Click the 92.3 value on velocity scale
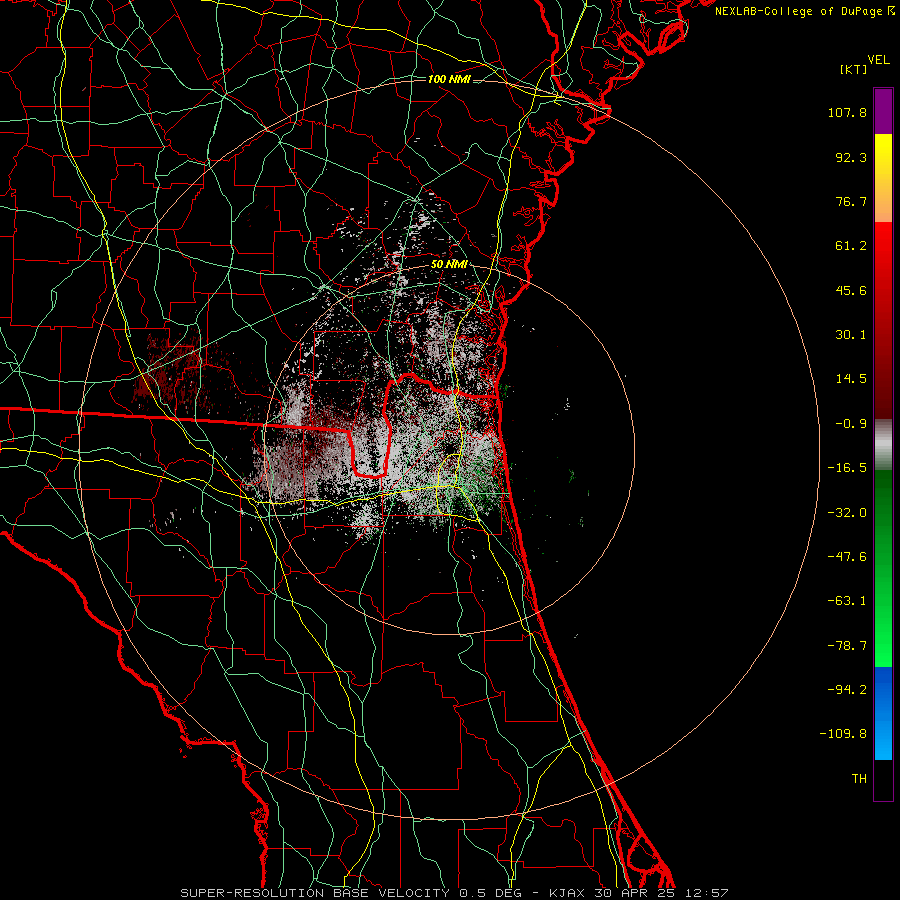This screenshot has height=900, width=900. [x=851, y=157]
